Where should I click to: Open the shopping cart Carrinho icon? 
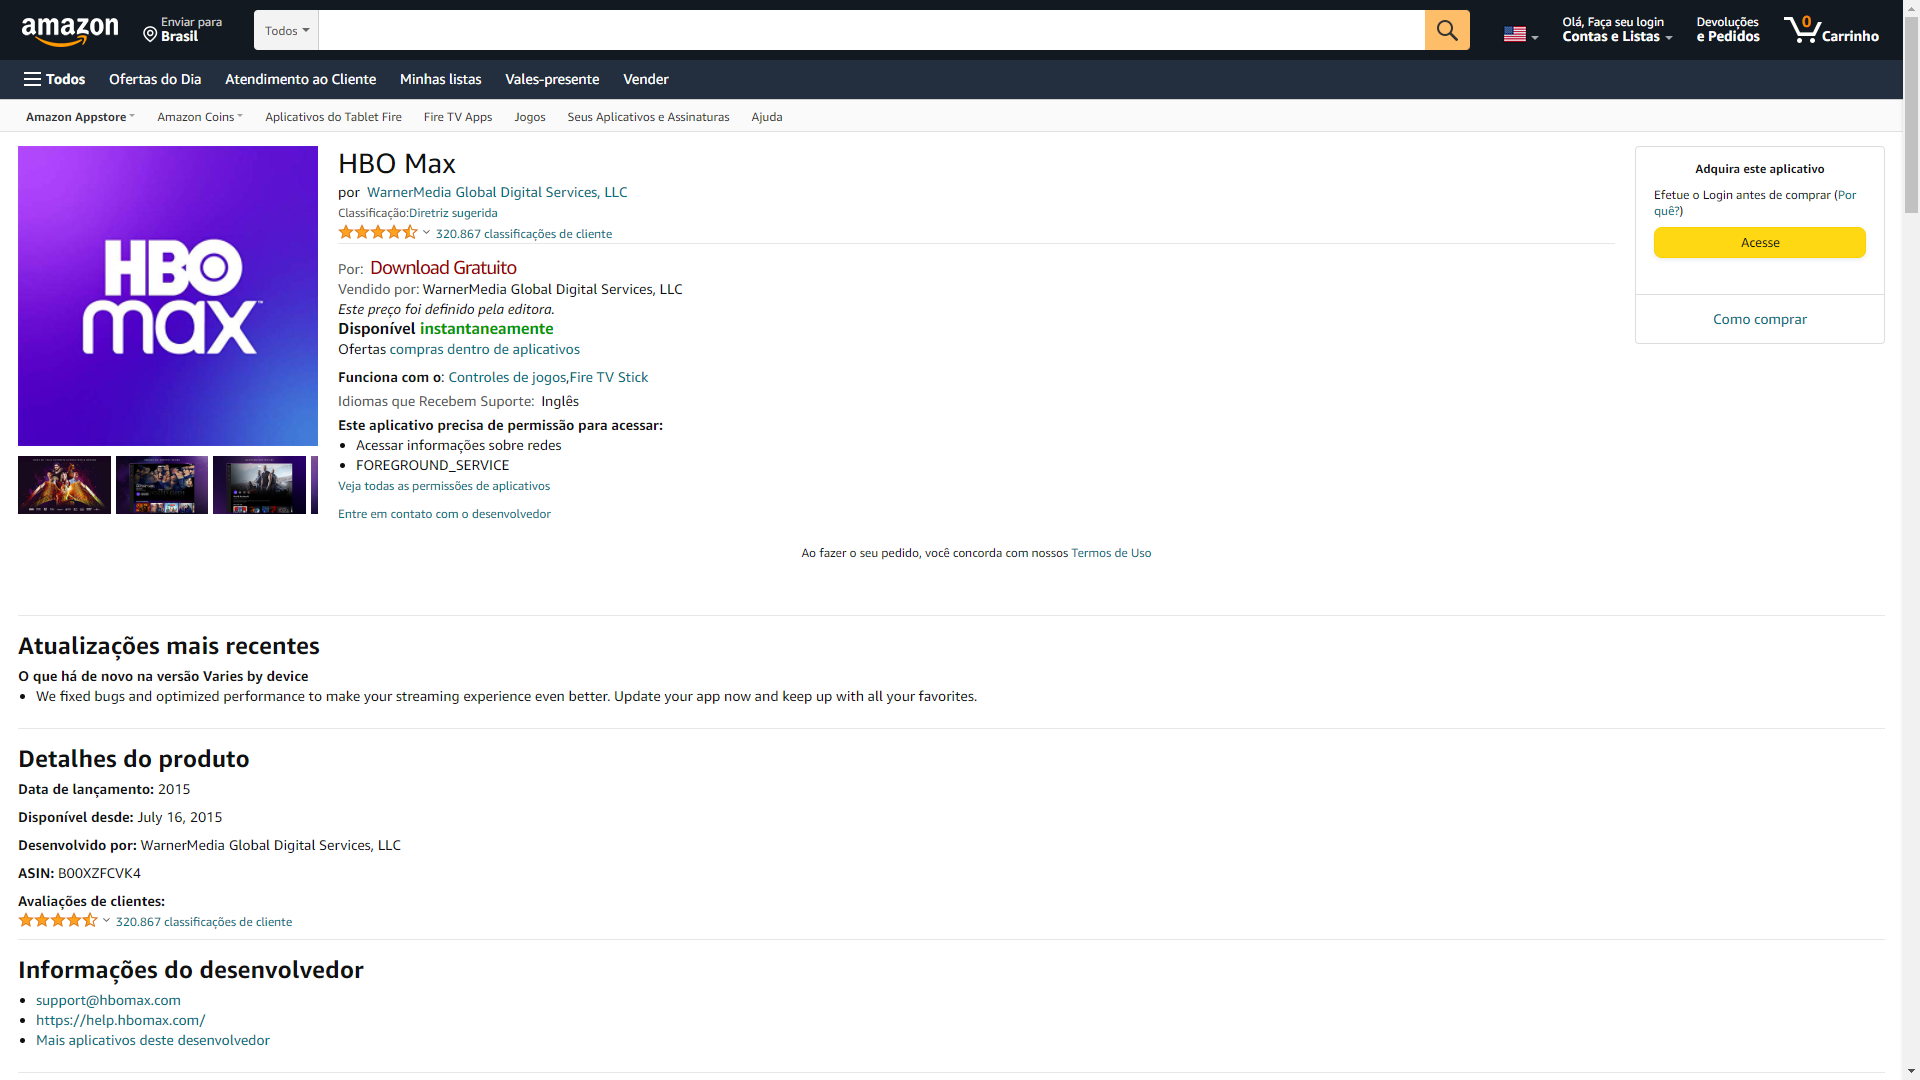1832,30
